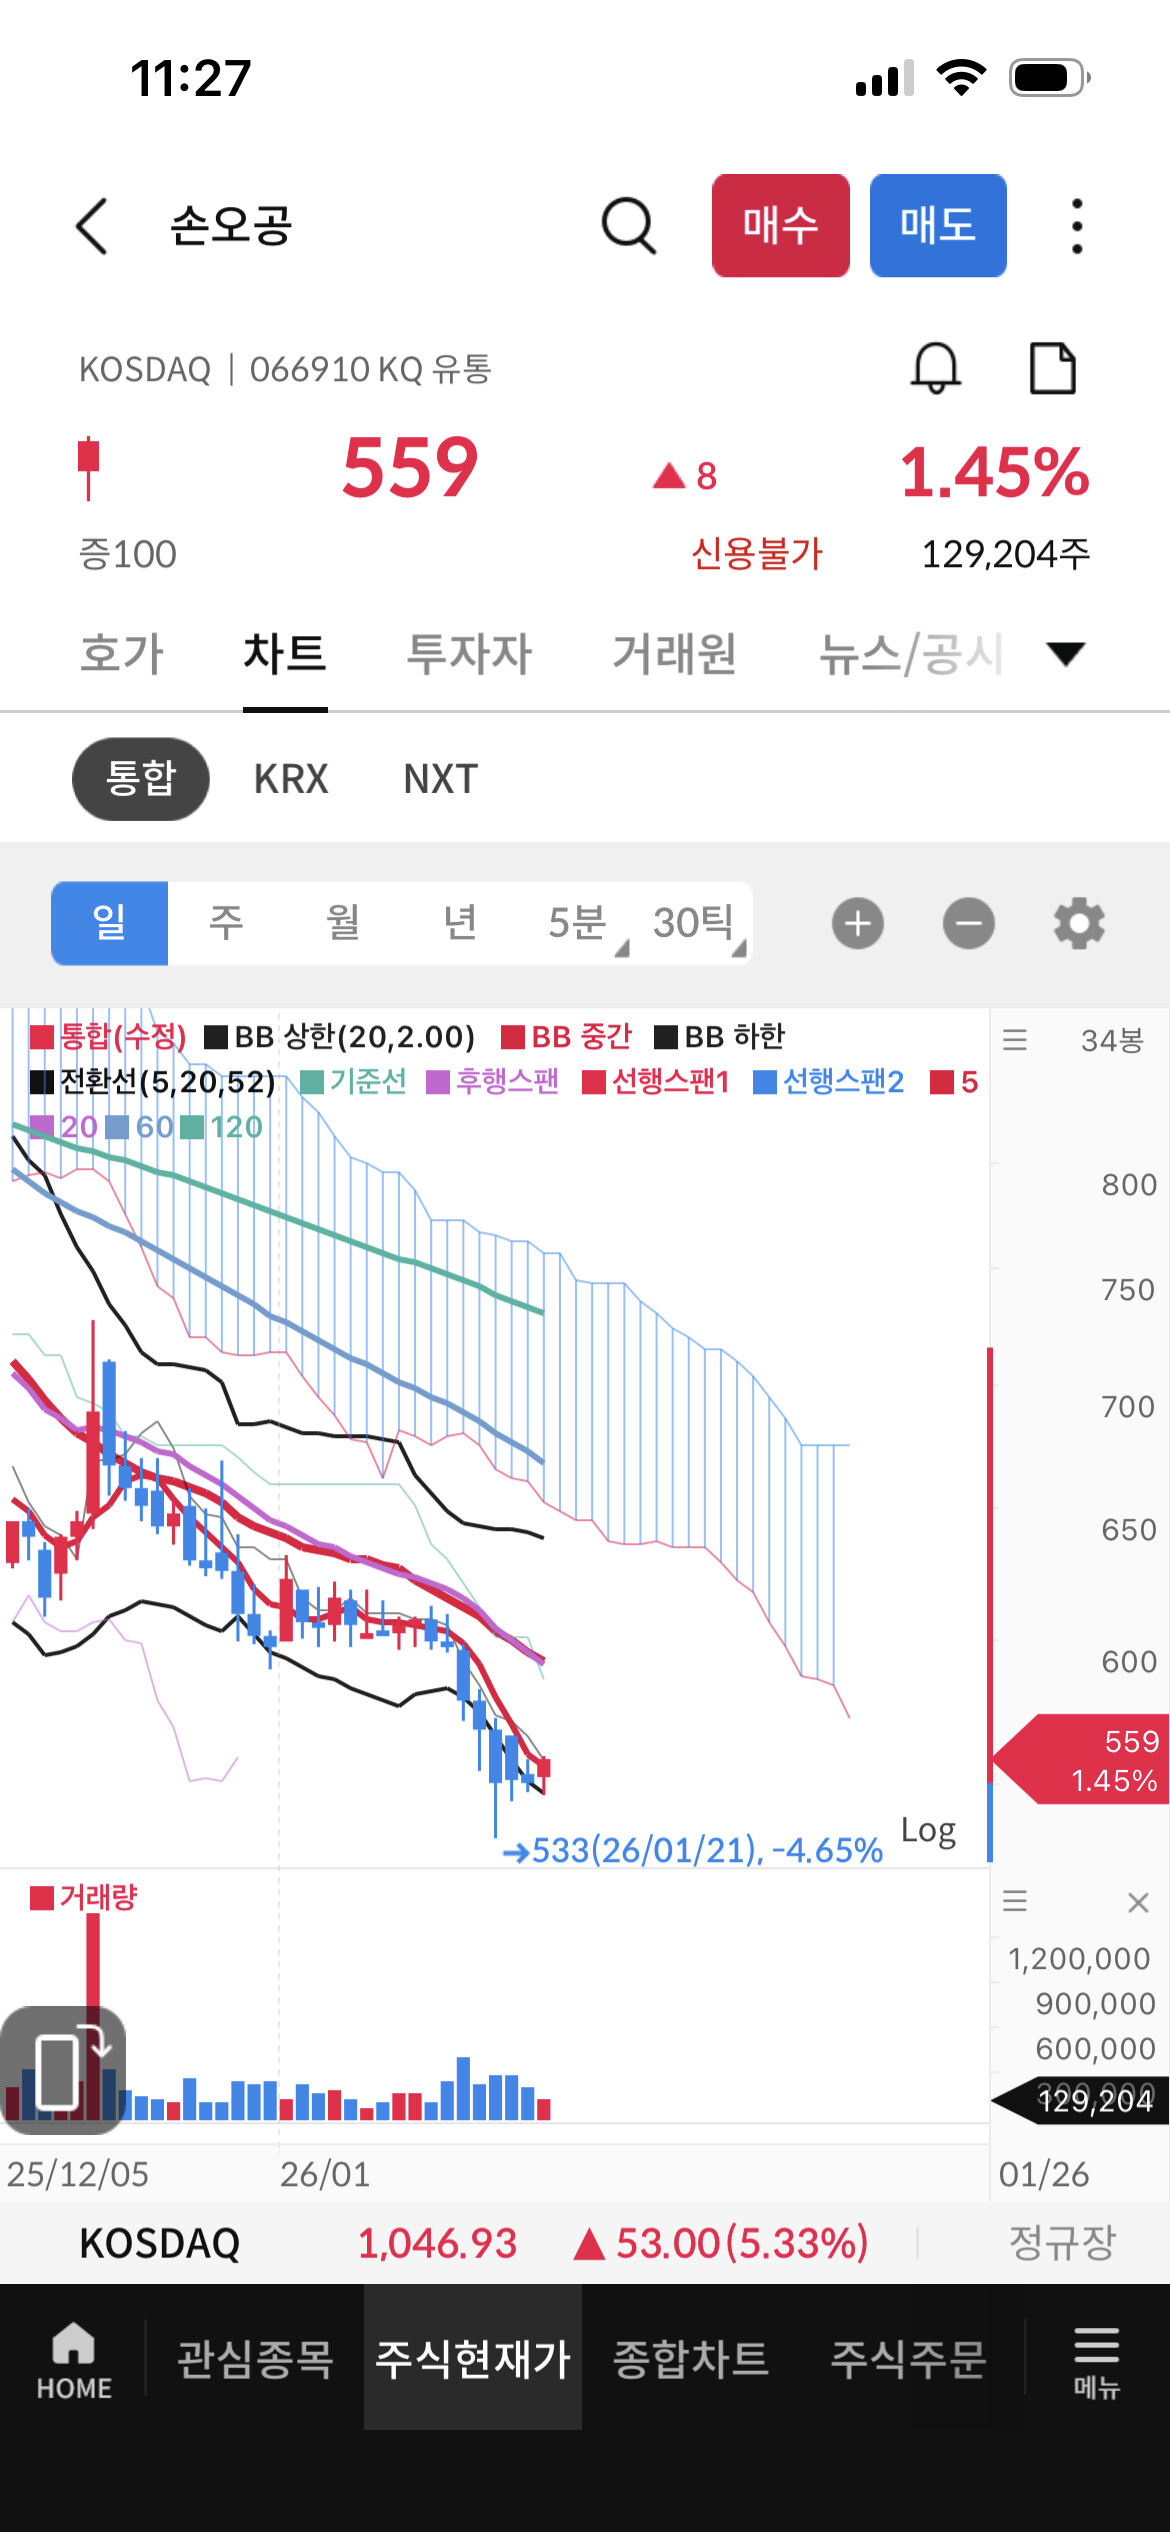Expand the tab list dropdown arrow

click(1065, 654)
